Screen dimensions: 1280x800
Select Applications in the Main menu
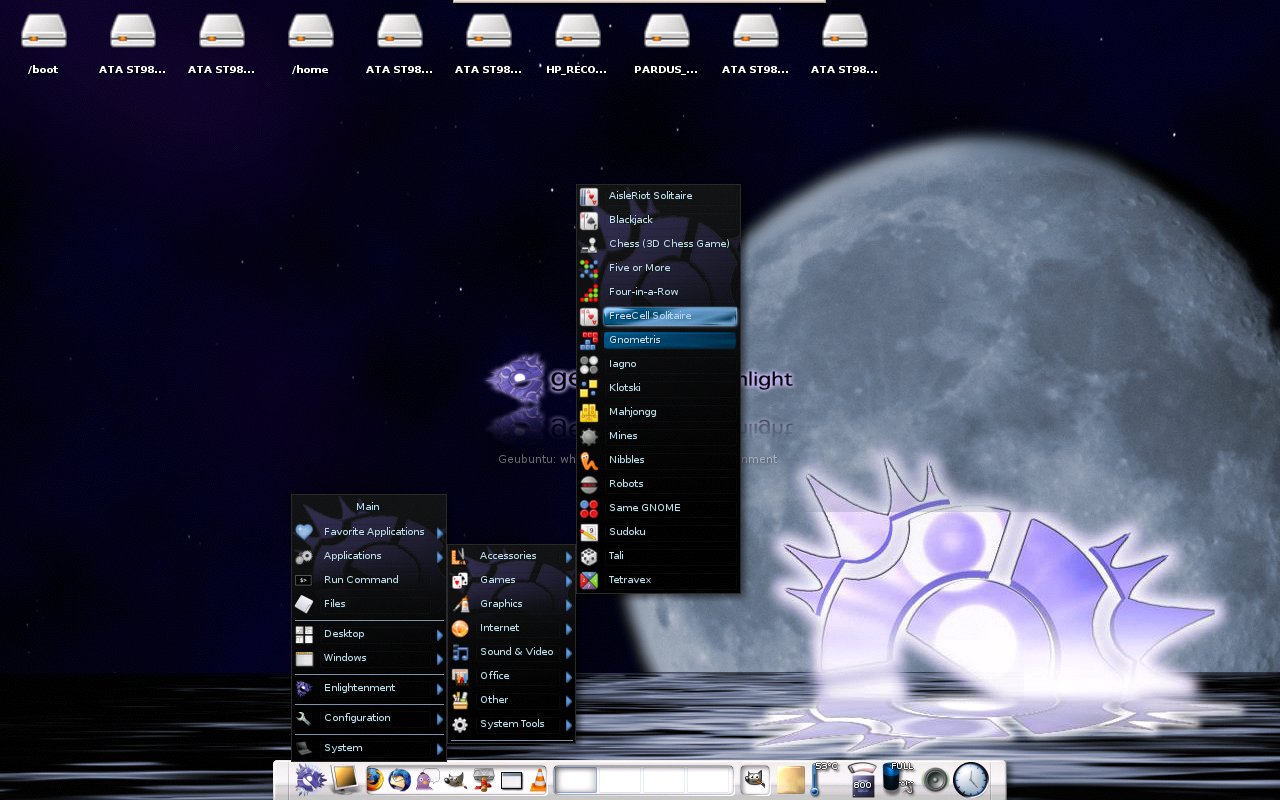pos(369,556)
